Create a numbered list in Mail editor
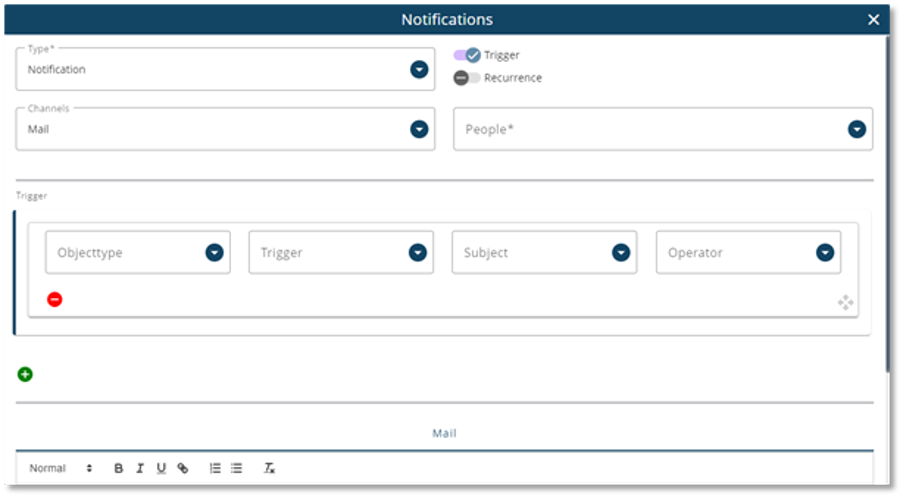Screen dimensions: 904x498 pyautogui.click(x=215, y=469)
